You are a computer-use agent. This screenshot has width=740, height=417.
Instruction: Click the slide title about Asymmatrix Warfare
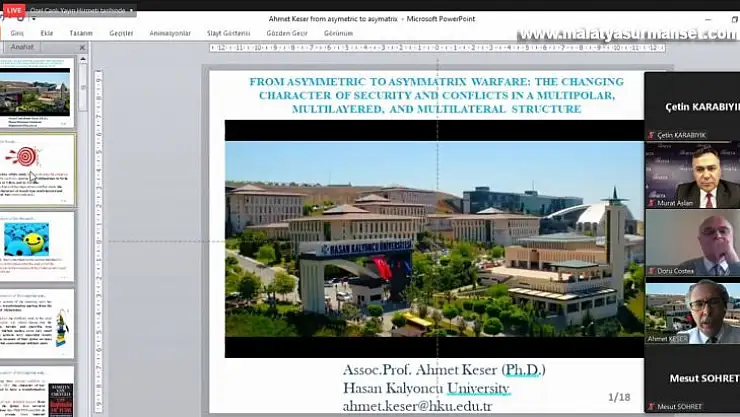(x=436, y=95)
